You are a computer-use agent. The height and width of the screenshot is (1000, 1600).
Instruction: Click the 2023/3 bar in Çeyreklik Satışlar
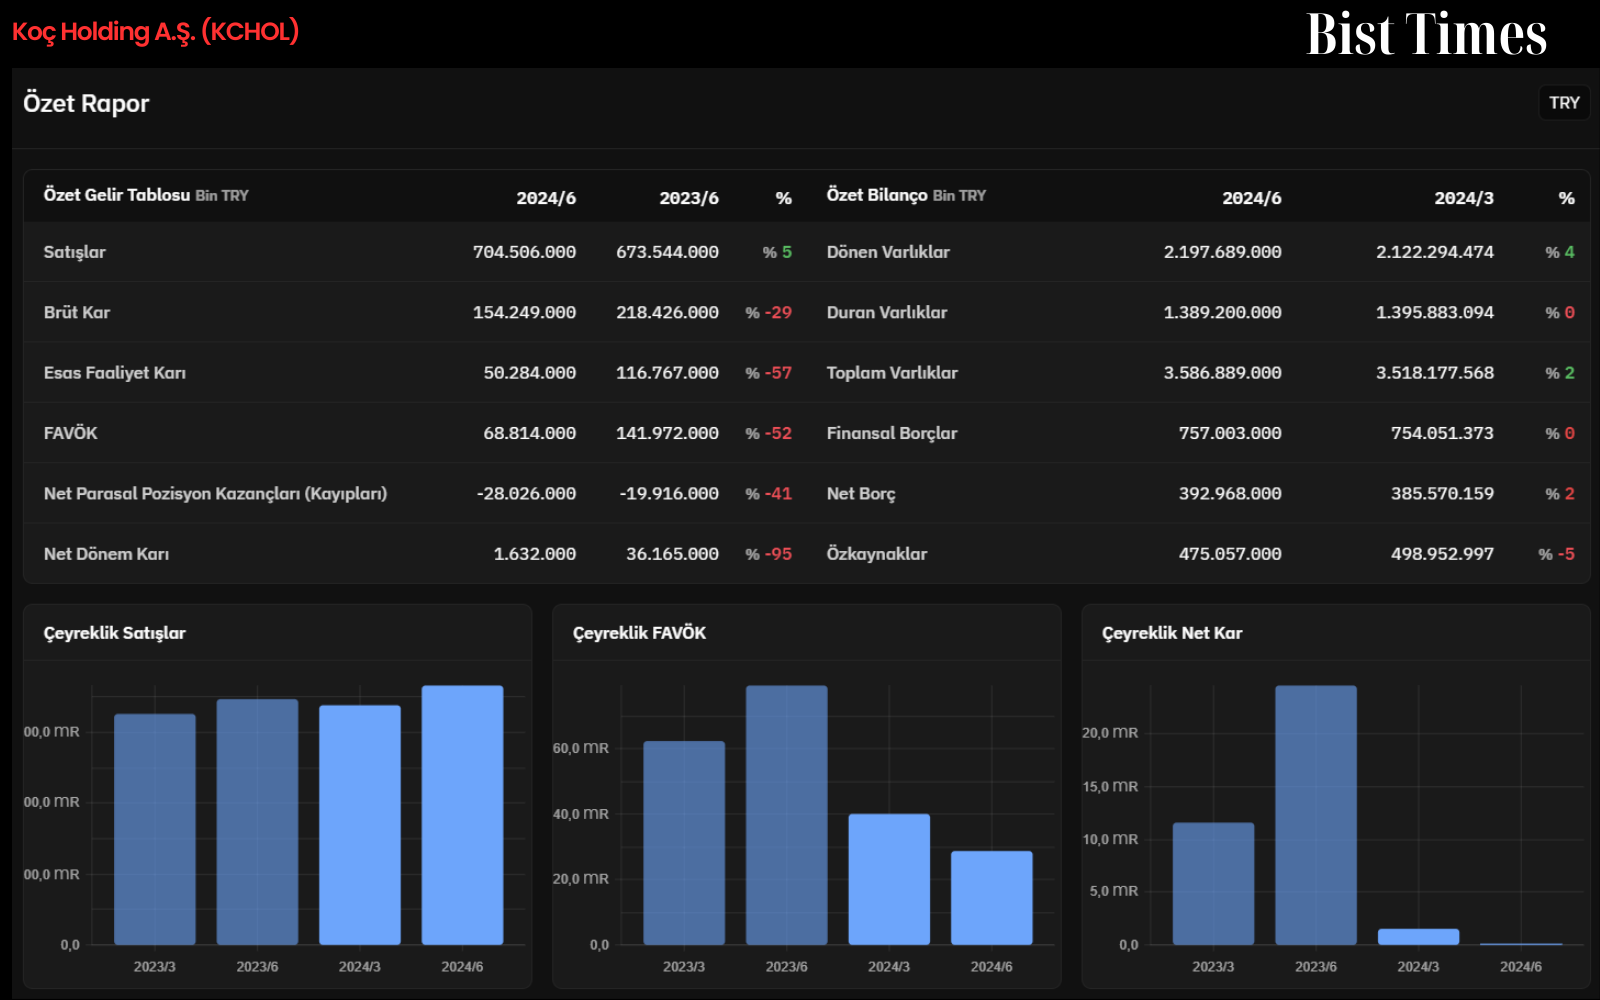(x=155, y=829)
